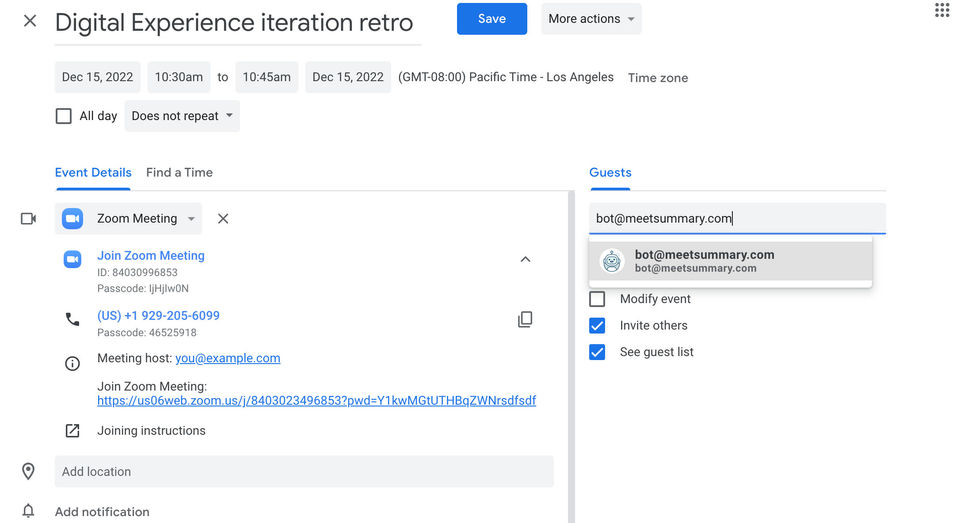Click Add notification
960x523 pixels.
[102, 511]
